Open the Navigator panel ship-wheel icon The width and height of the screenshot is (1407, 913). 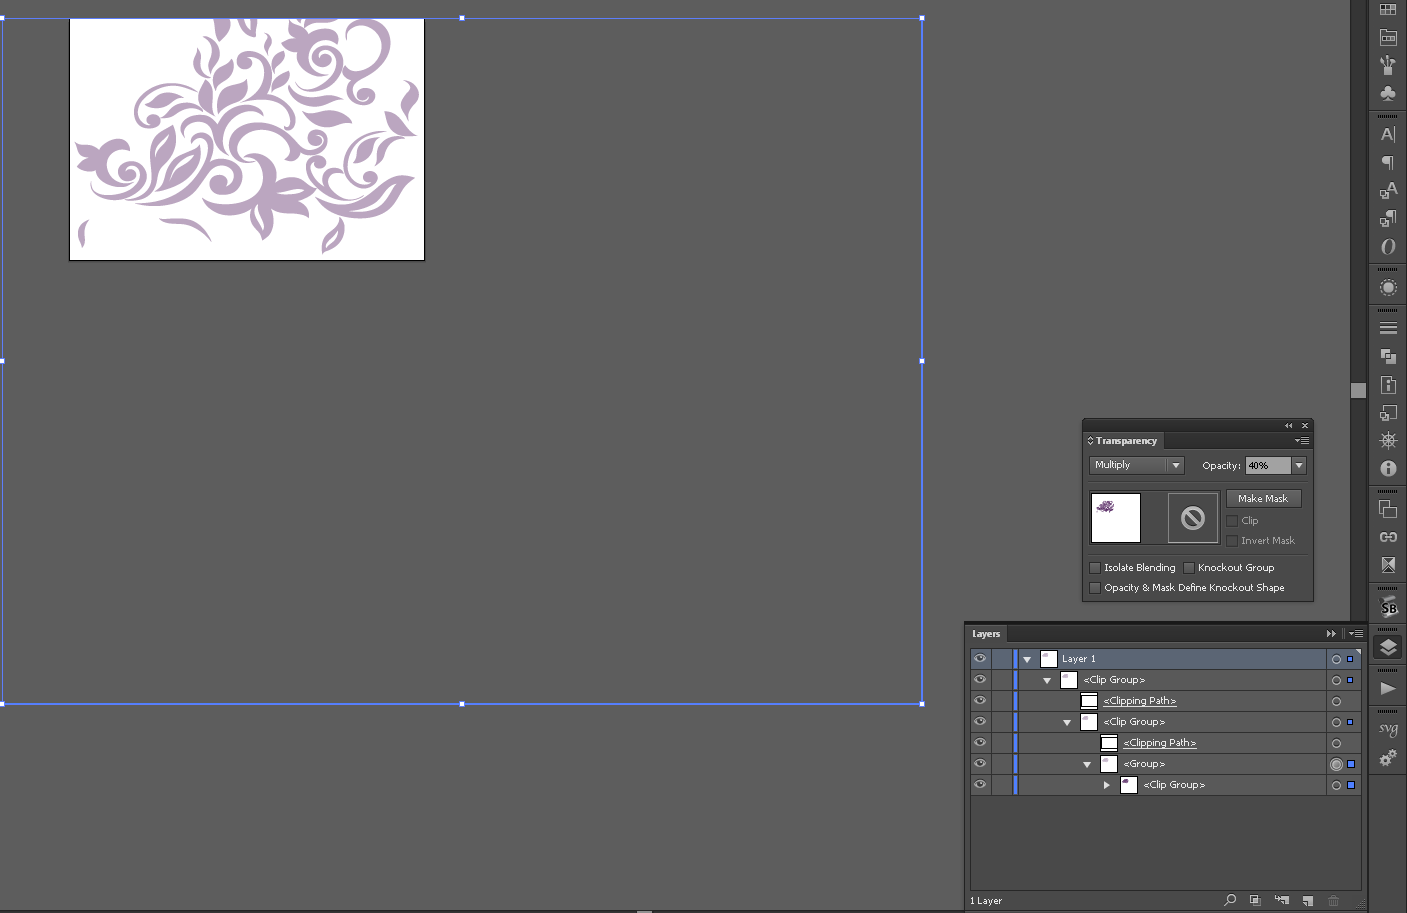(1388, 440)
